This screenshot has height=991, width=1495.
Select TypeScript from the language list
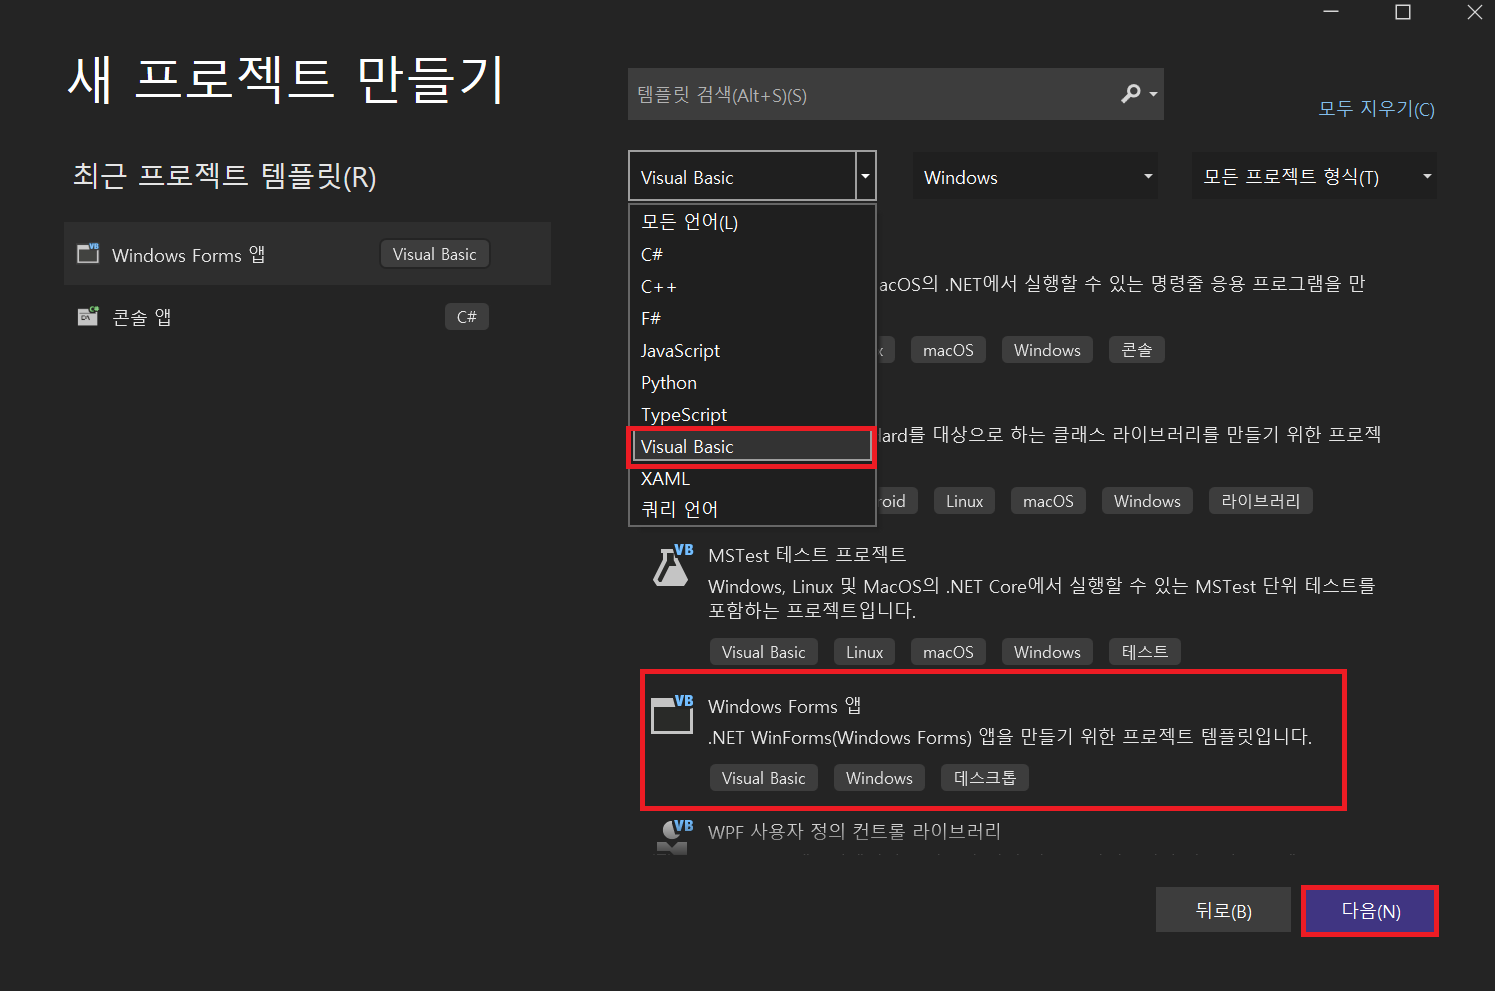click(752, 414)
